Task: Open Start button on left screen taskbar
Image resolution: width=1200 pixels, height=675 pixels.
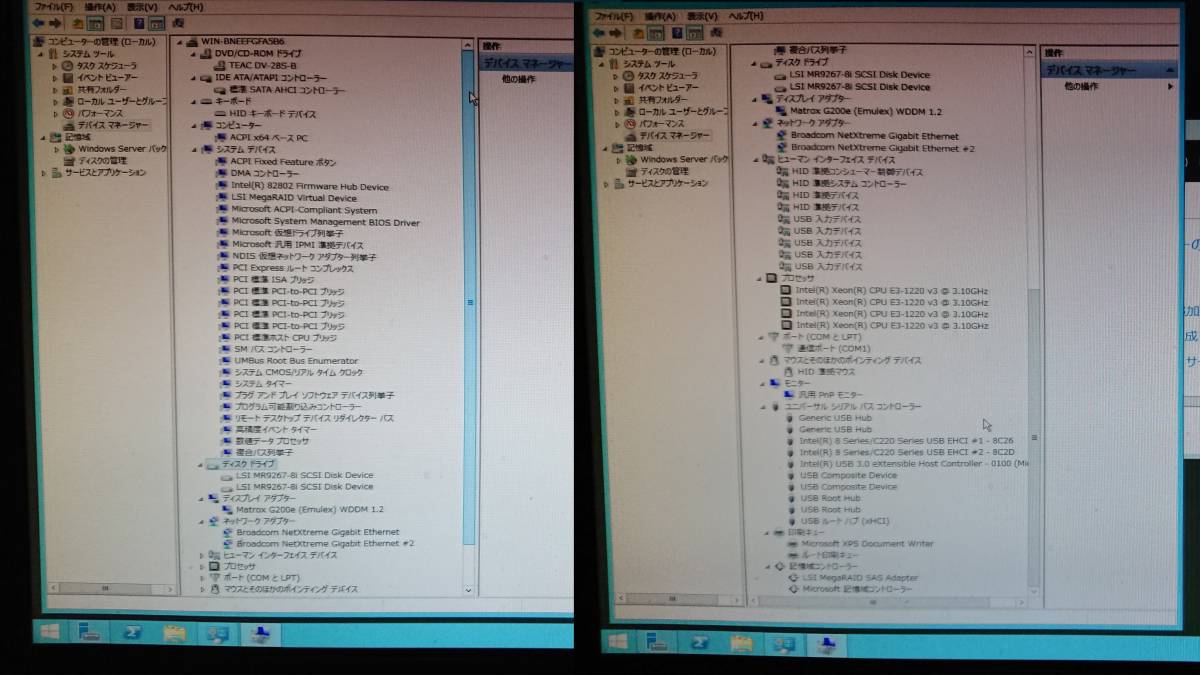Action: [x=48, y=632]
